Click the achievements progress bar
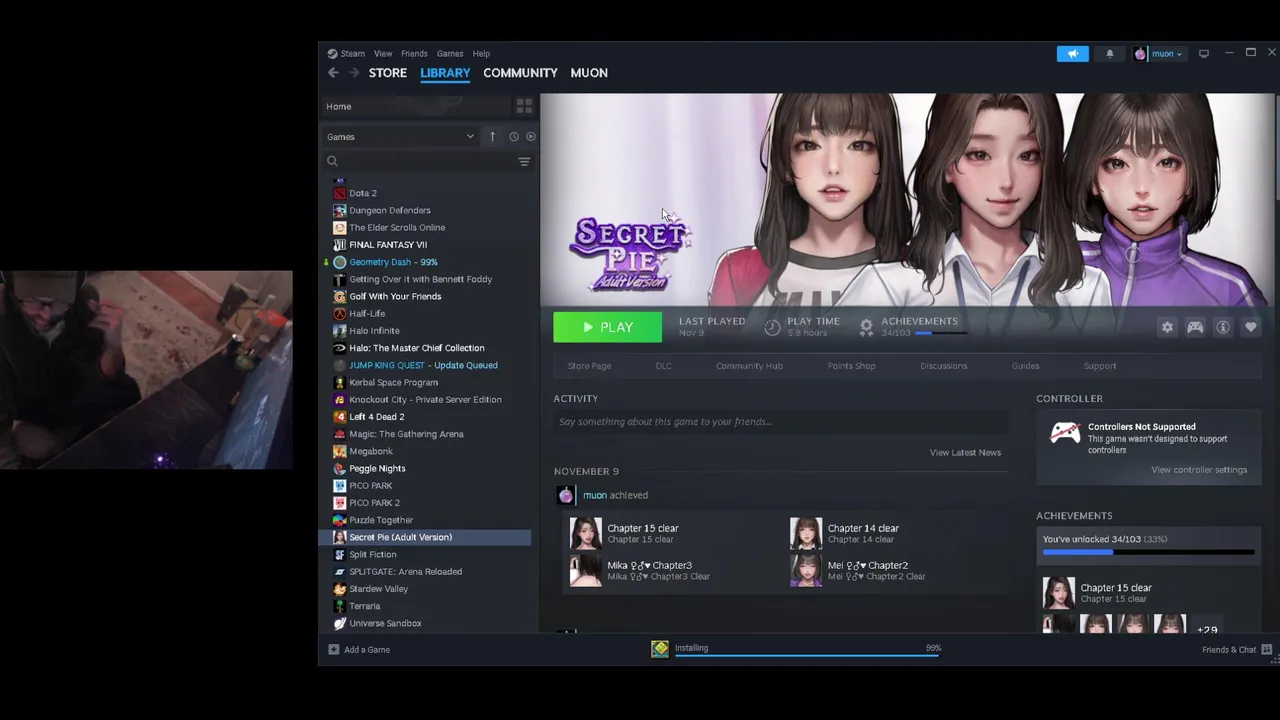Viewport: 1280px width, 720px height. 1148,552
